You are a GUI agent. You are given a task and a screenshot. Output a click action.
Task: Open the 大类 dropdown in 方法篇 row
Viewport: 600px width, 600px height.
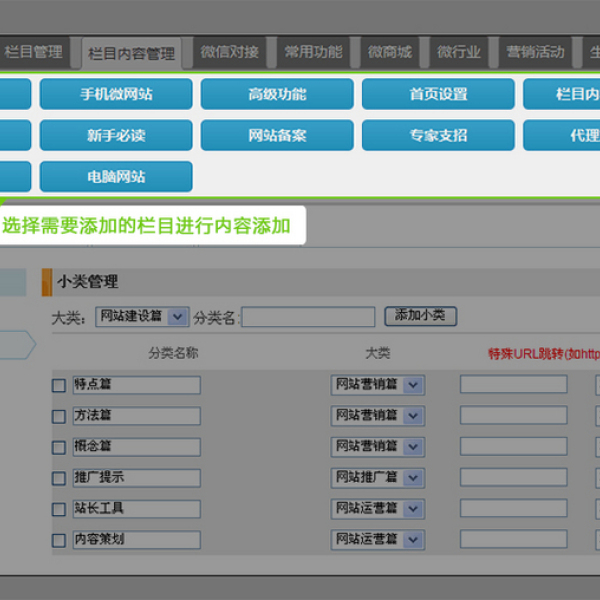tap(377, 415)
